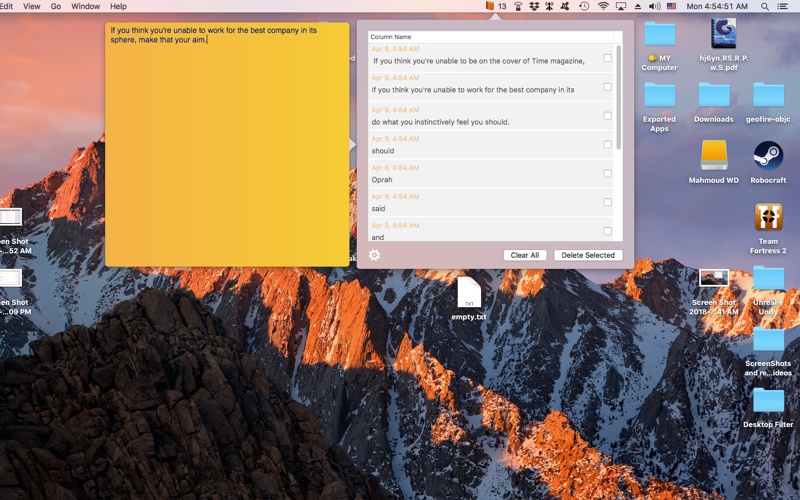Open Spotlight search magnifier icon

(x=765, y=6)
